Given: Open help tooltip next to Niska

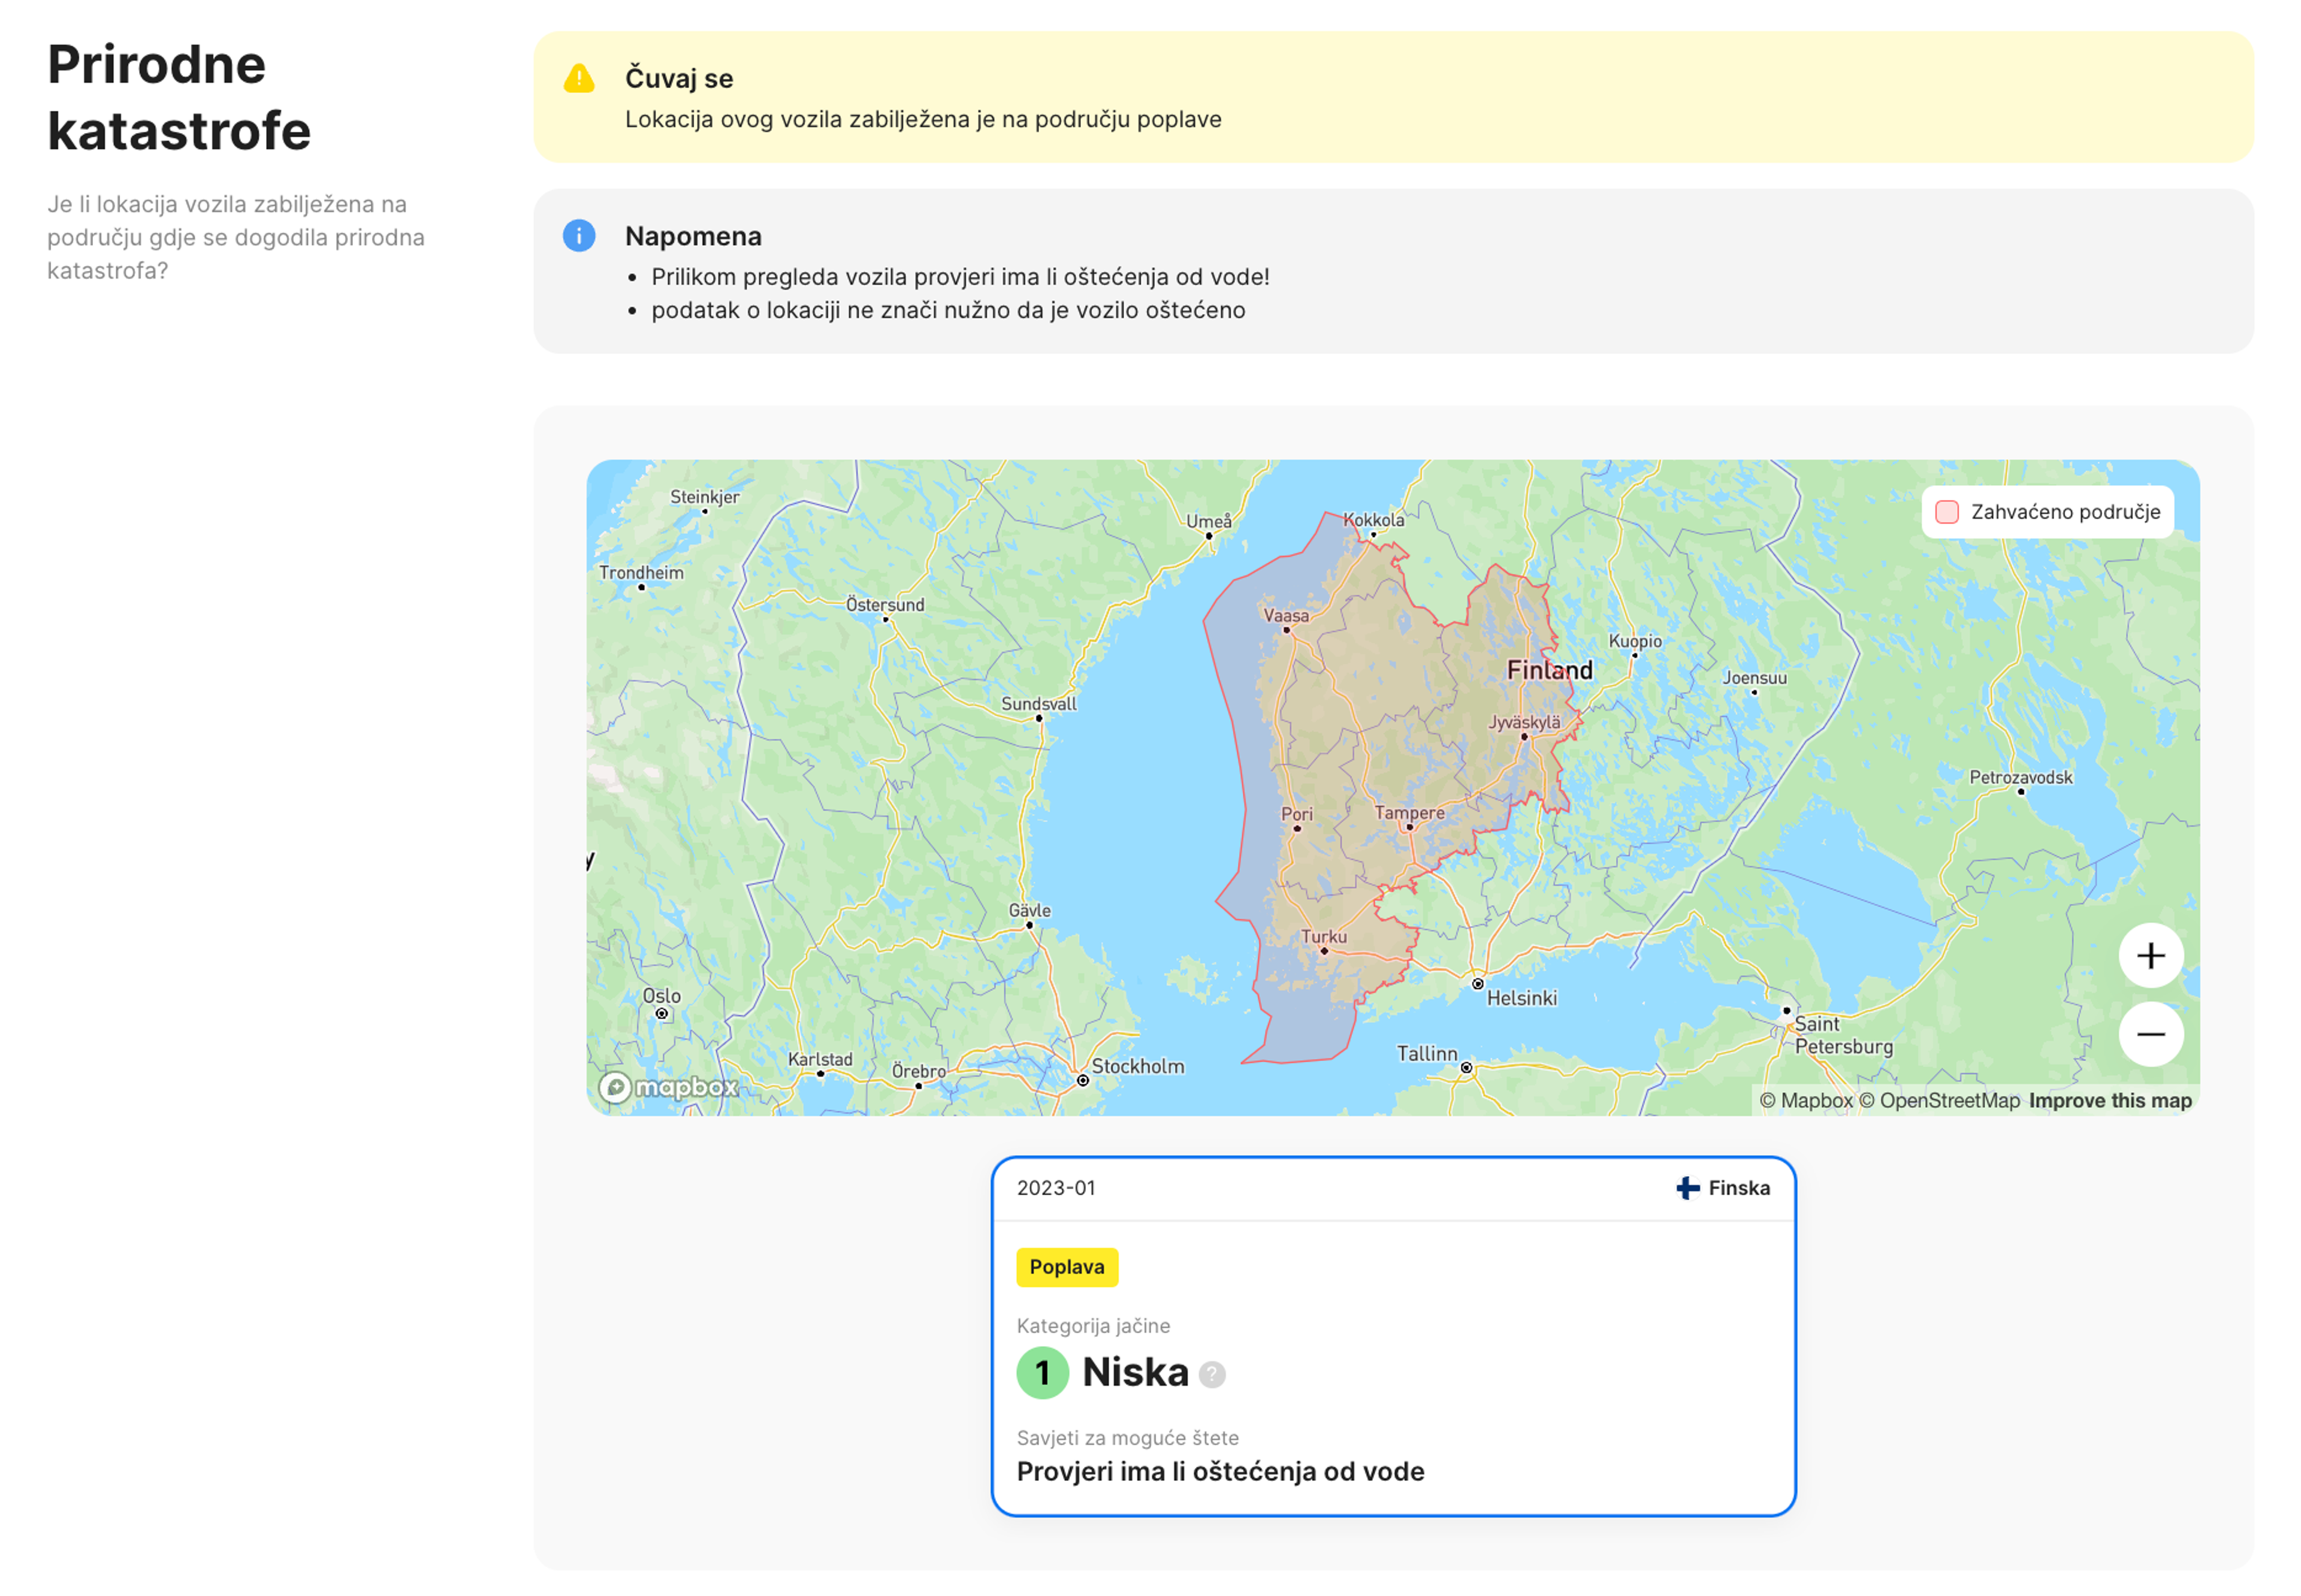Looking at the screenshot, I should 1212,1375.
